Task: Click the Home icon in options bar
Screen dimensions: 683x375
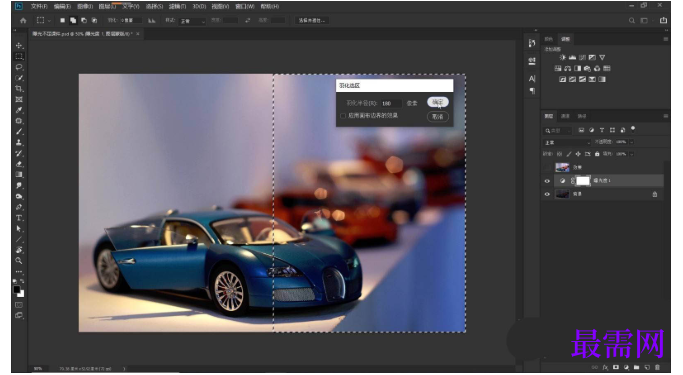Action: pyautogui.click(x=23, y=20)
